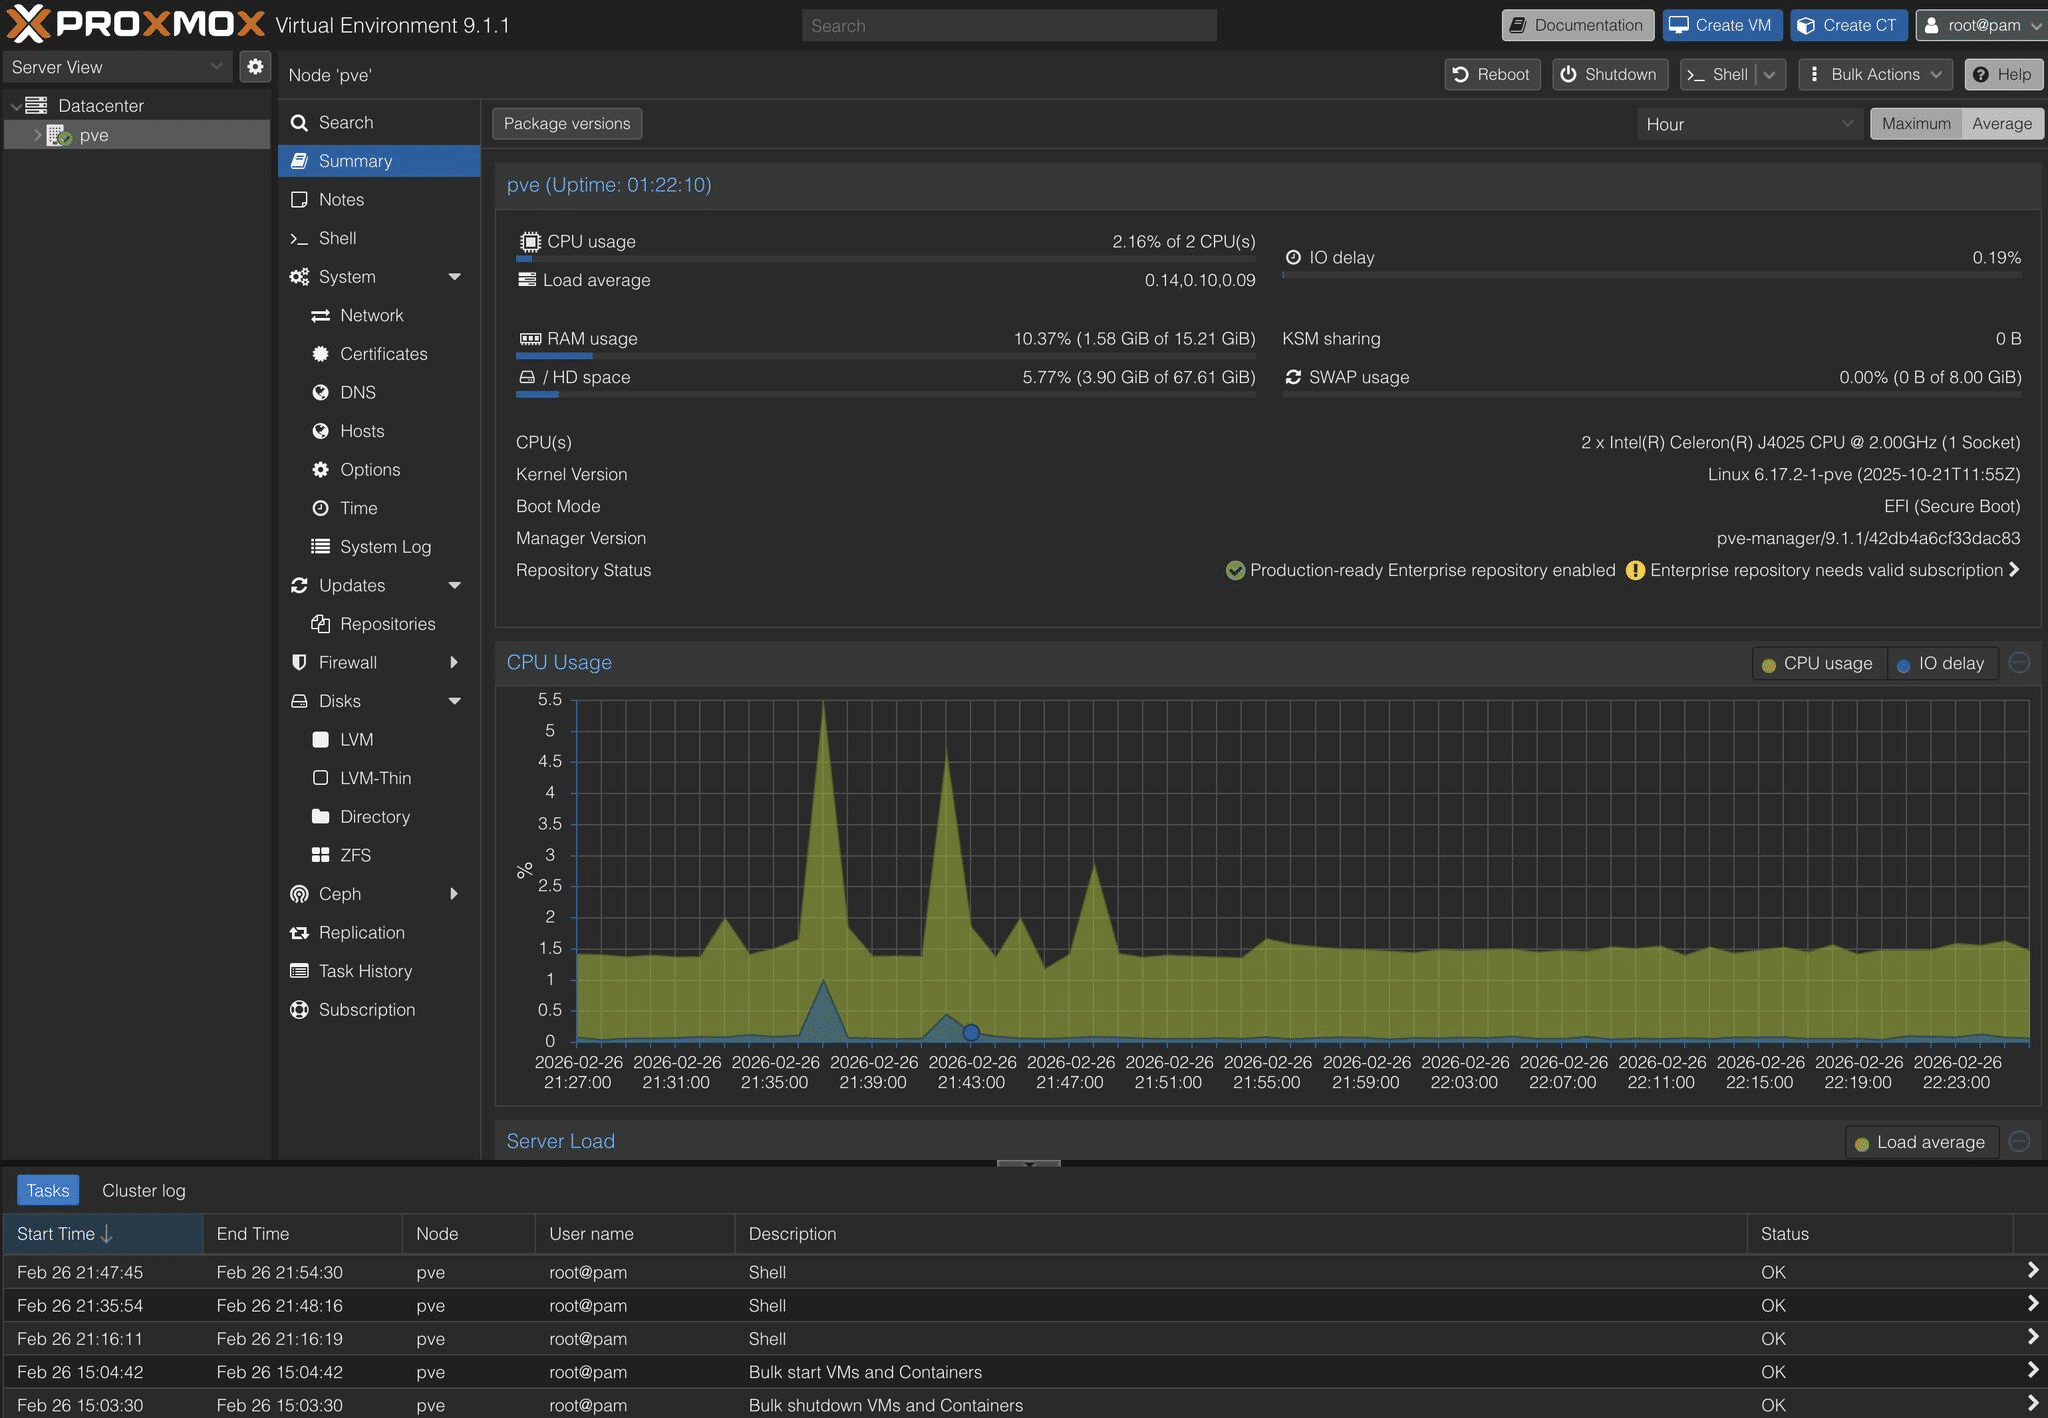Switch to the Tasks tab
Screen dimensions: 2048x1418
pos(48,1190)
